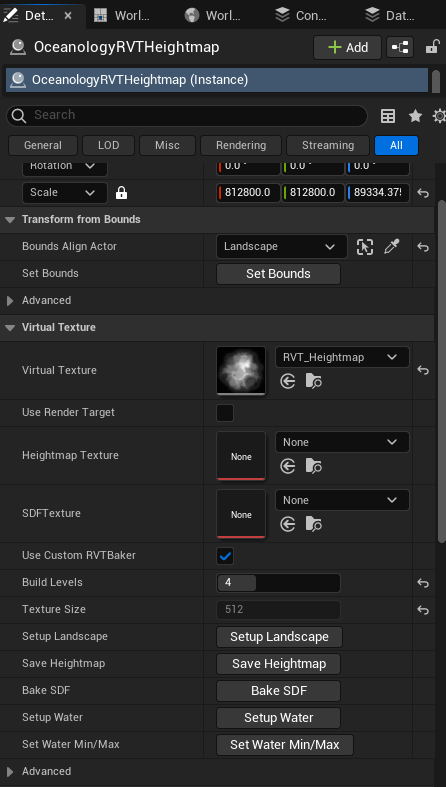Open the property matrix table icon
The width and height of the screenshot is (446, 787).
coord(388,116)
